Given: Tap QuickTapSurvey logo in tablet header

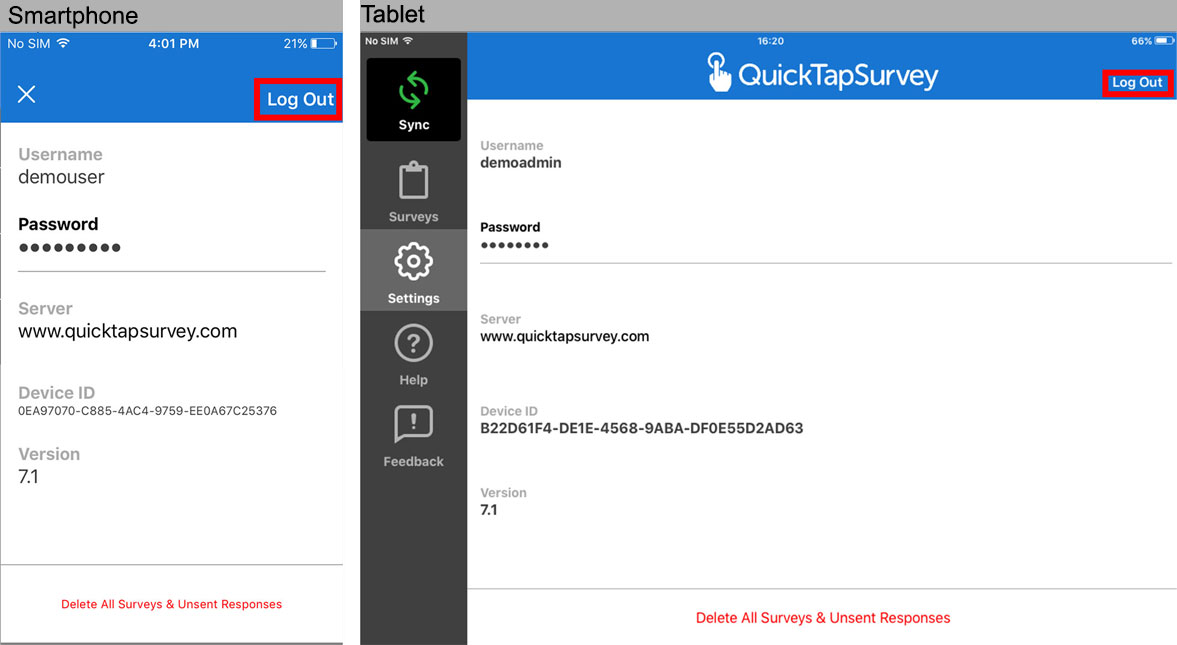Looking at the screenshot, I should click(823, 74).
